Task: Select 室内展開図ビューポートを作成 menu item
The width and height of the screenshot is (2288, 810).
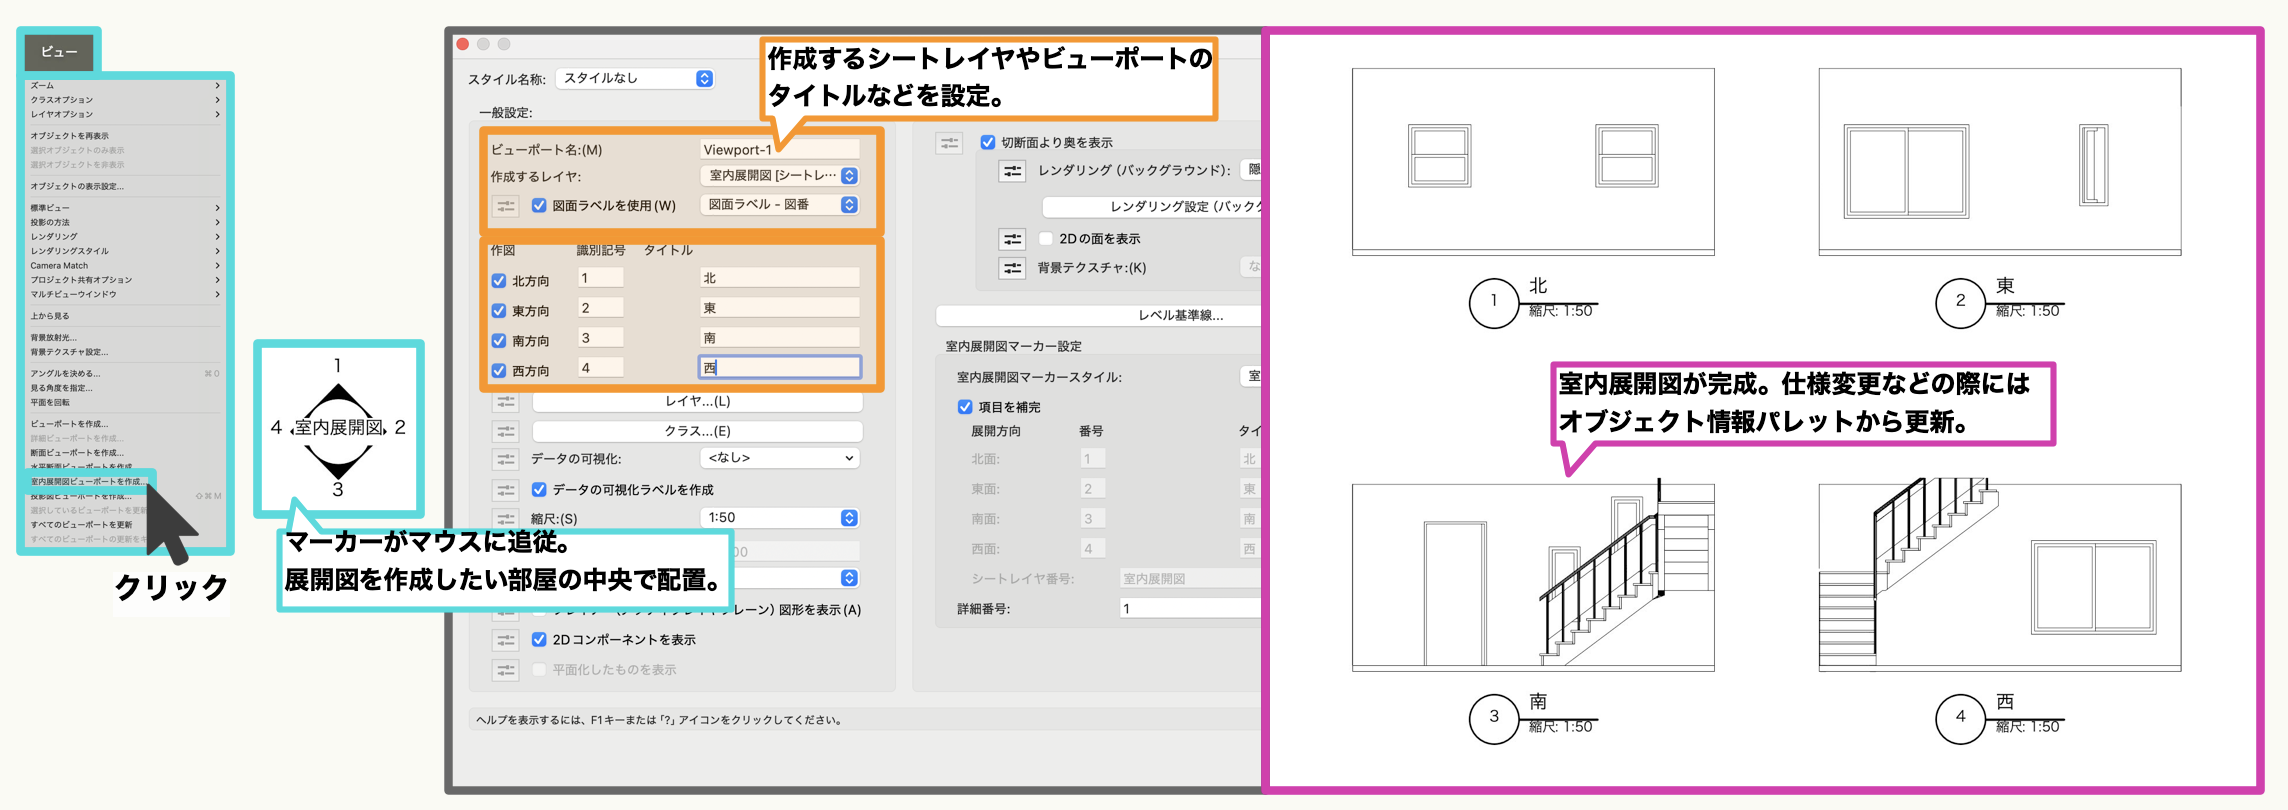Action: 87,482
